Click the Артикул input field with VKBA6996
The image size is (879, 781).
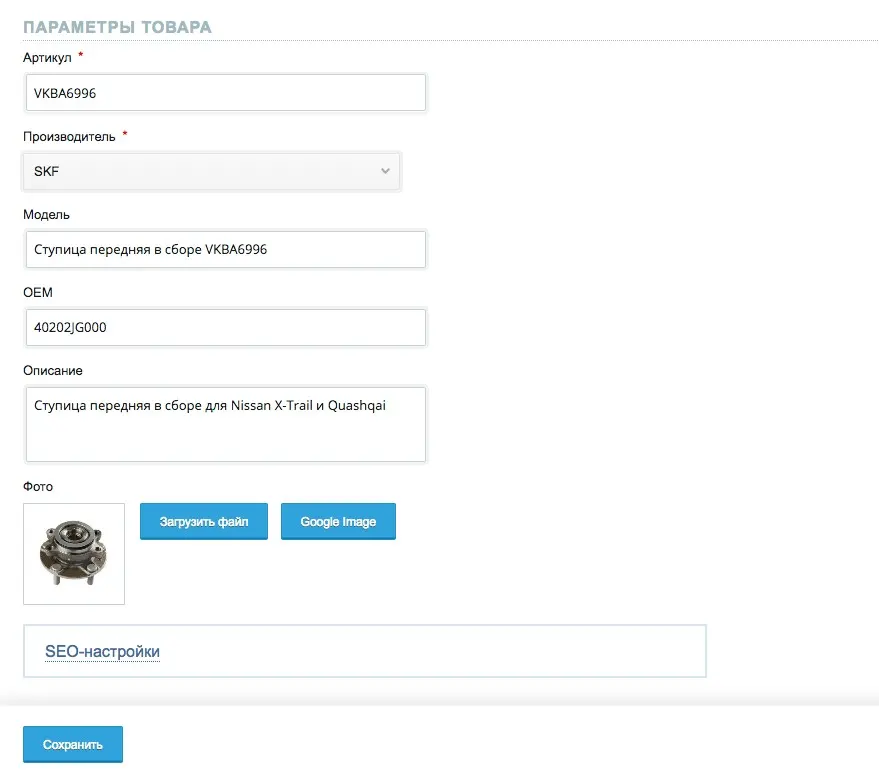[x=225, y=93]
